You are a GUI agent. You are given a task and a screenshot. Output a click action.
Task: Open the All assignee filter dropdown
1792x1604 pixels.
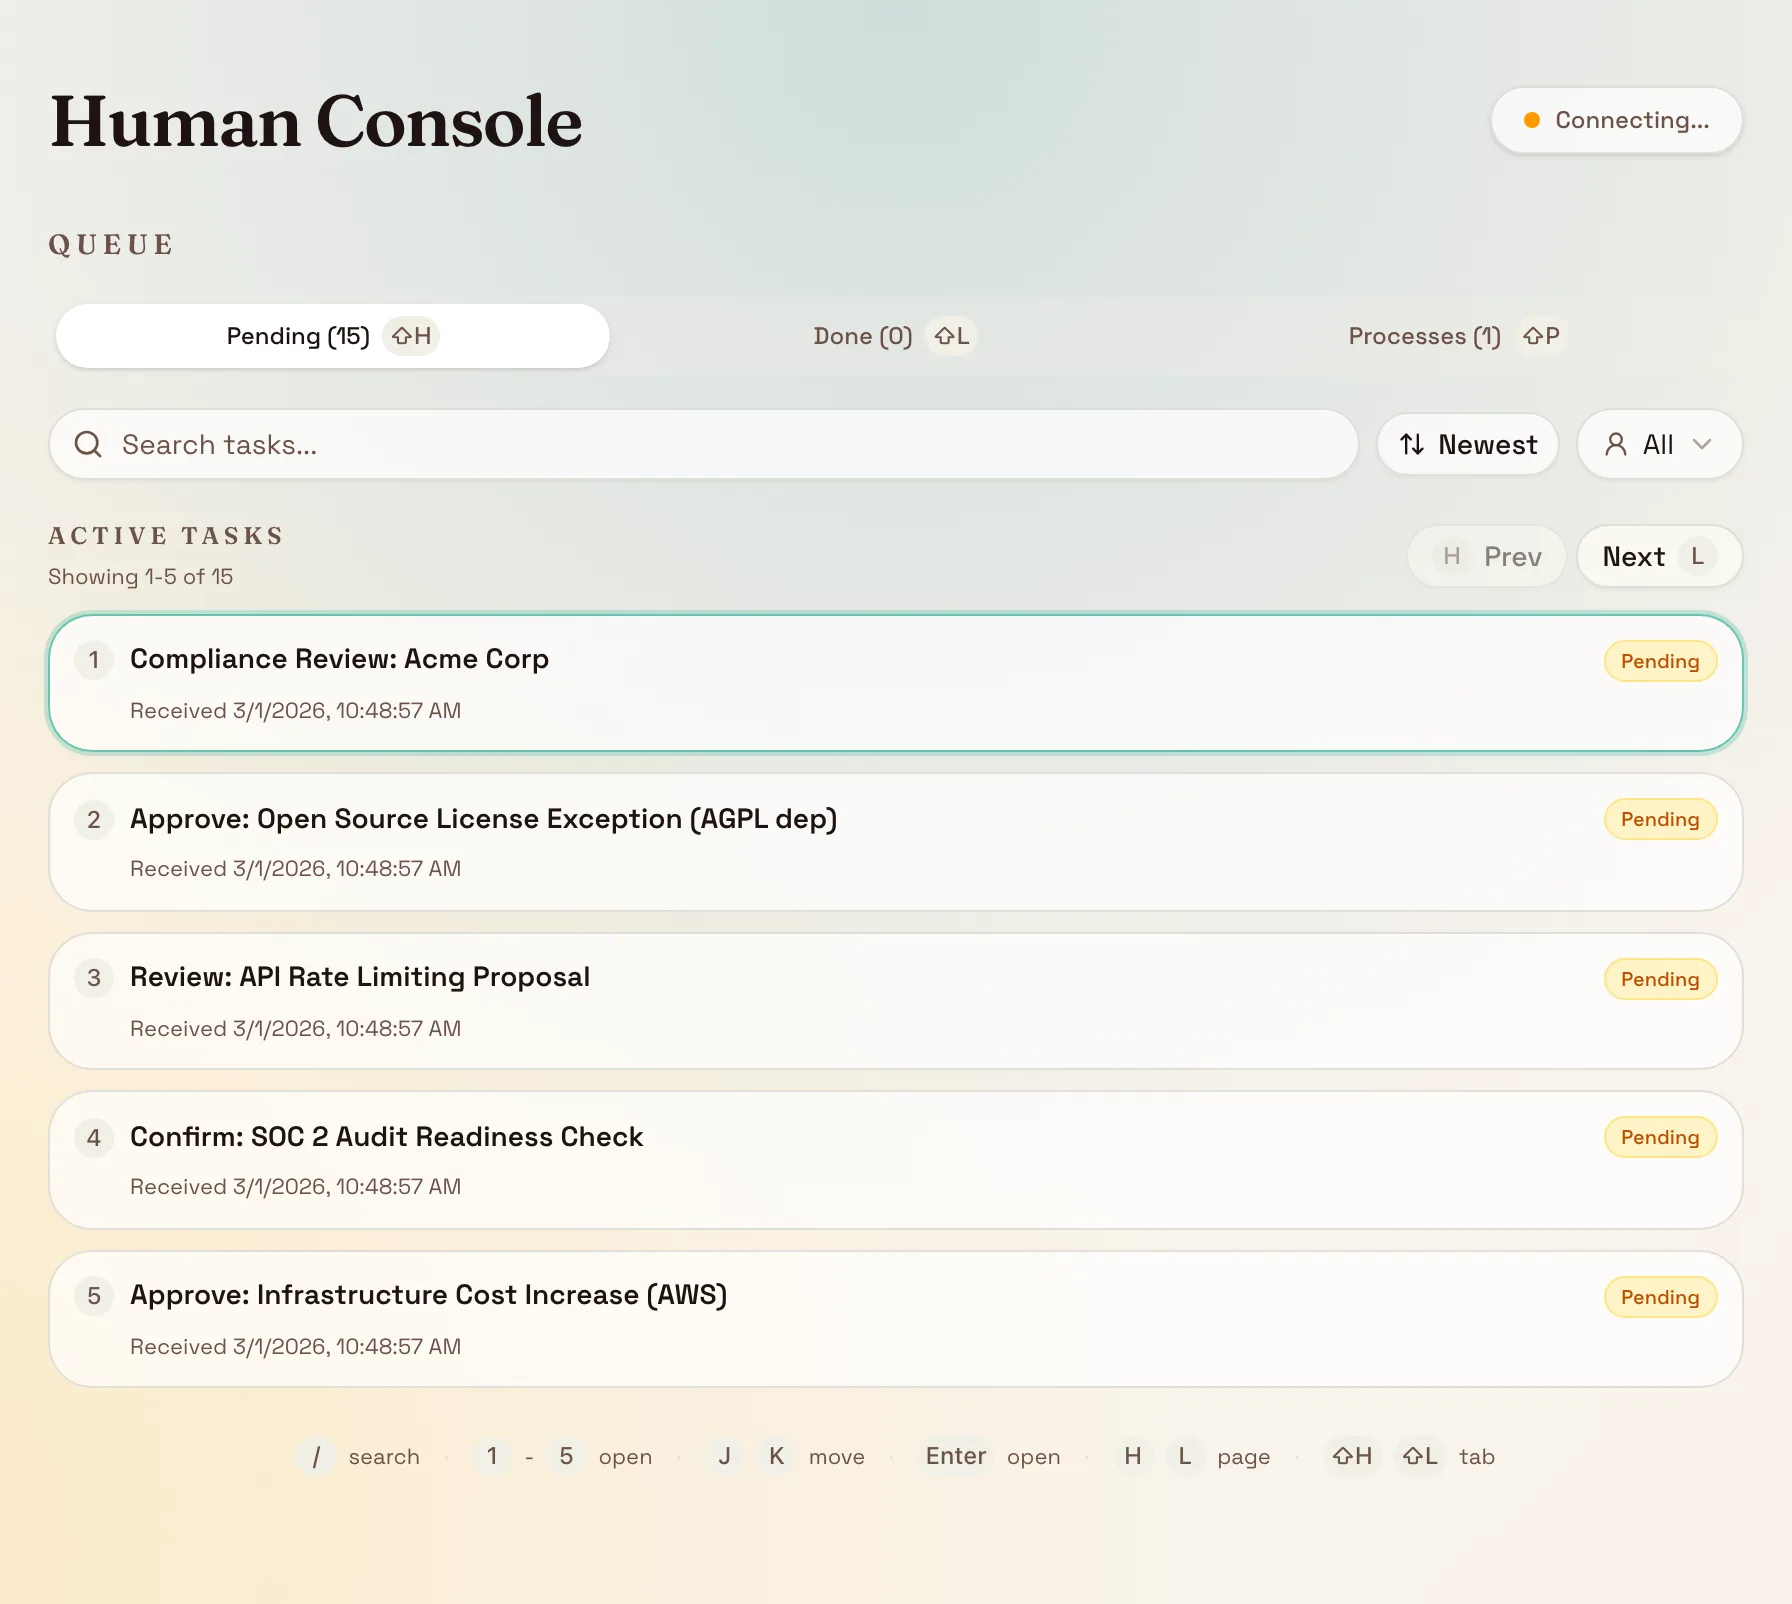point(1658,444)
